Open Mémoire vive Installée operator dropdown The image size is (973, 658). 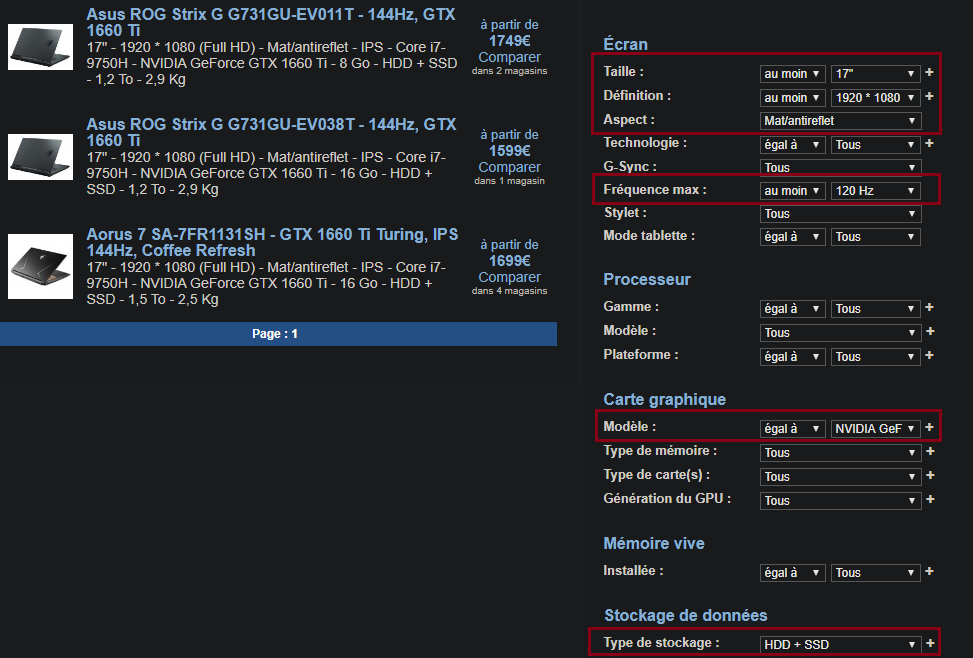point(792,573)
